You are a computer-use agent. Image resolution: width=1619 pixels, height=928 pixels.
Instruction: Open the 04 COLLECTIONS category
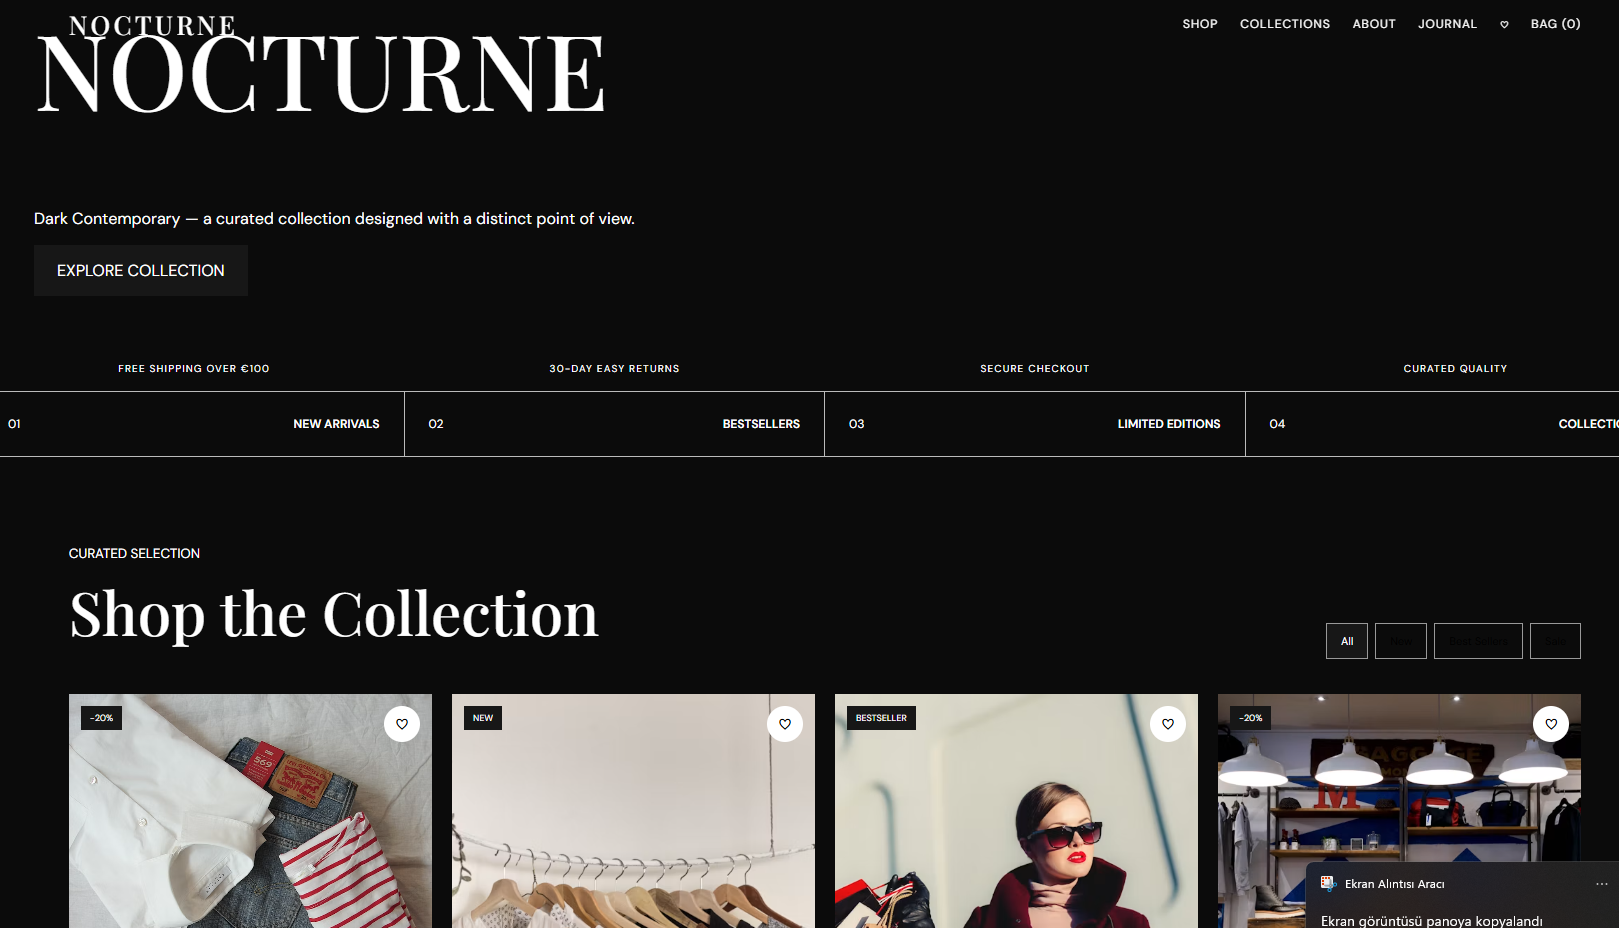1432,424
